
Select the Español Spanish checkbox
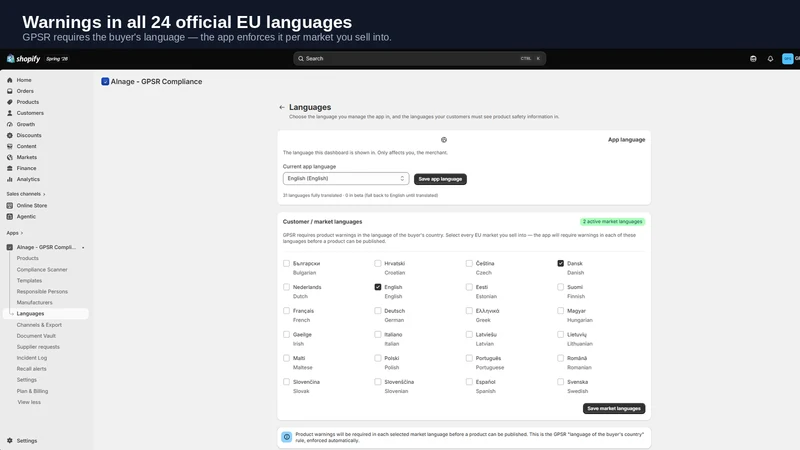(469, 382)
